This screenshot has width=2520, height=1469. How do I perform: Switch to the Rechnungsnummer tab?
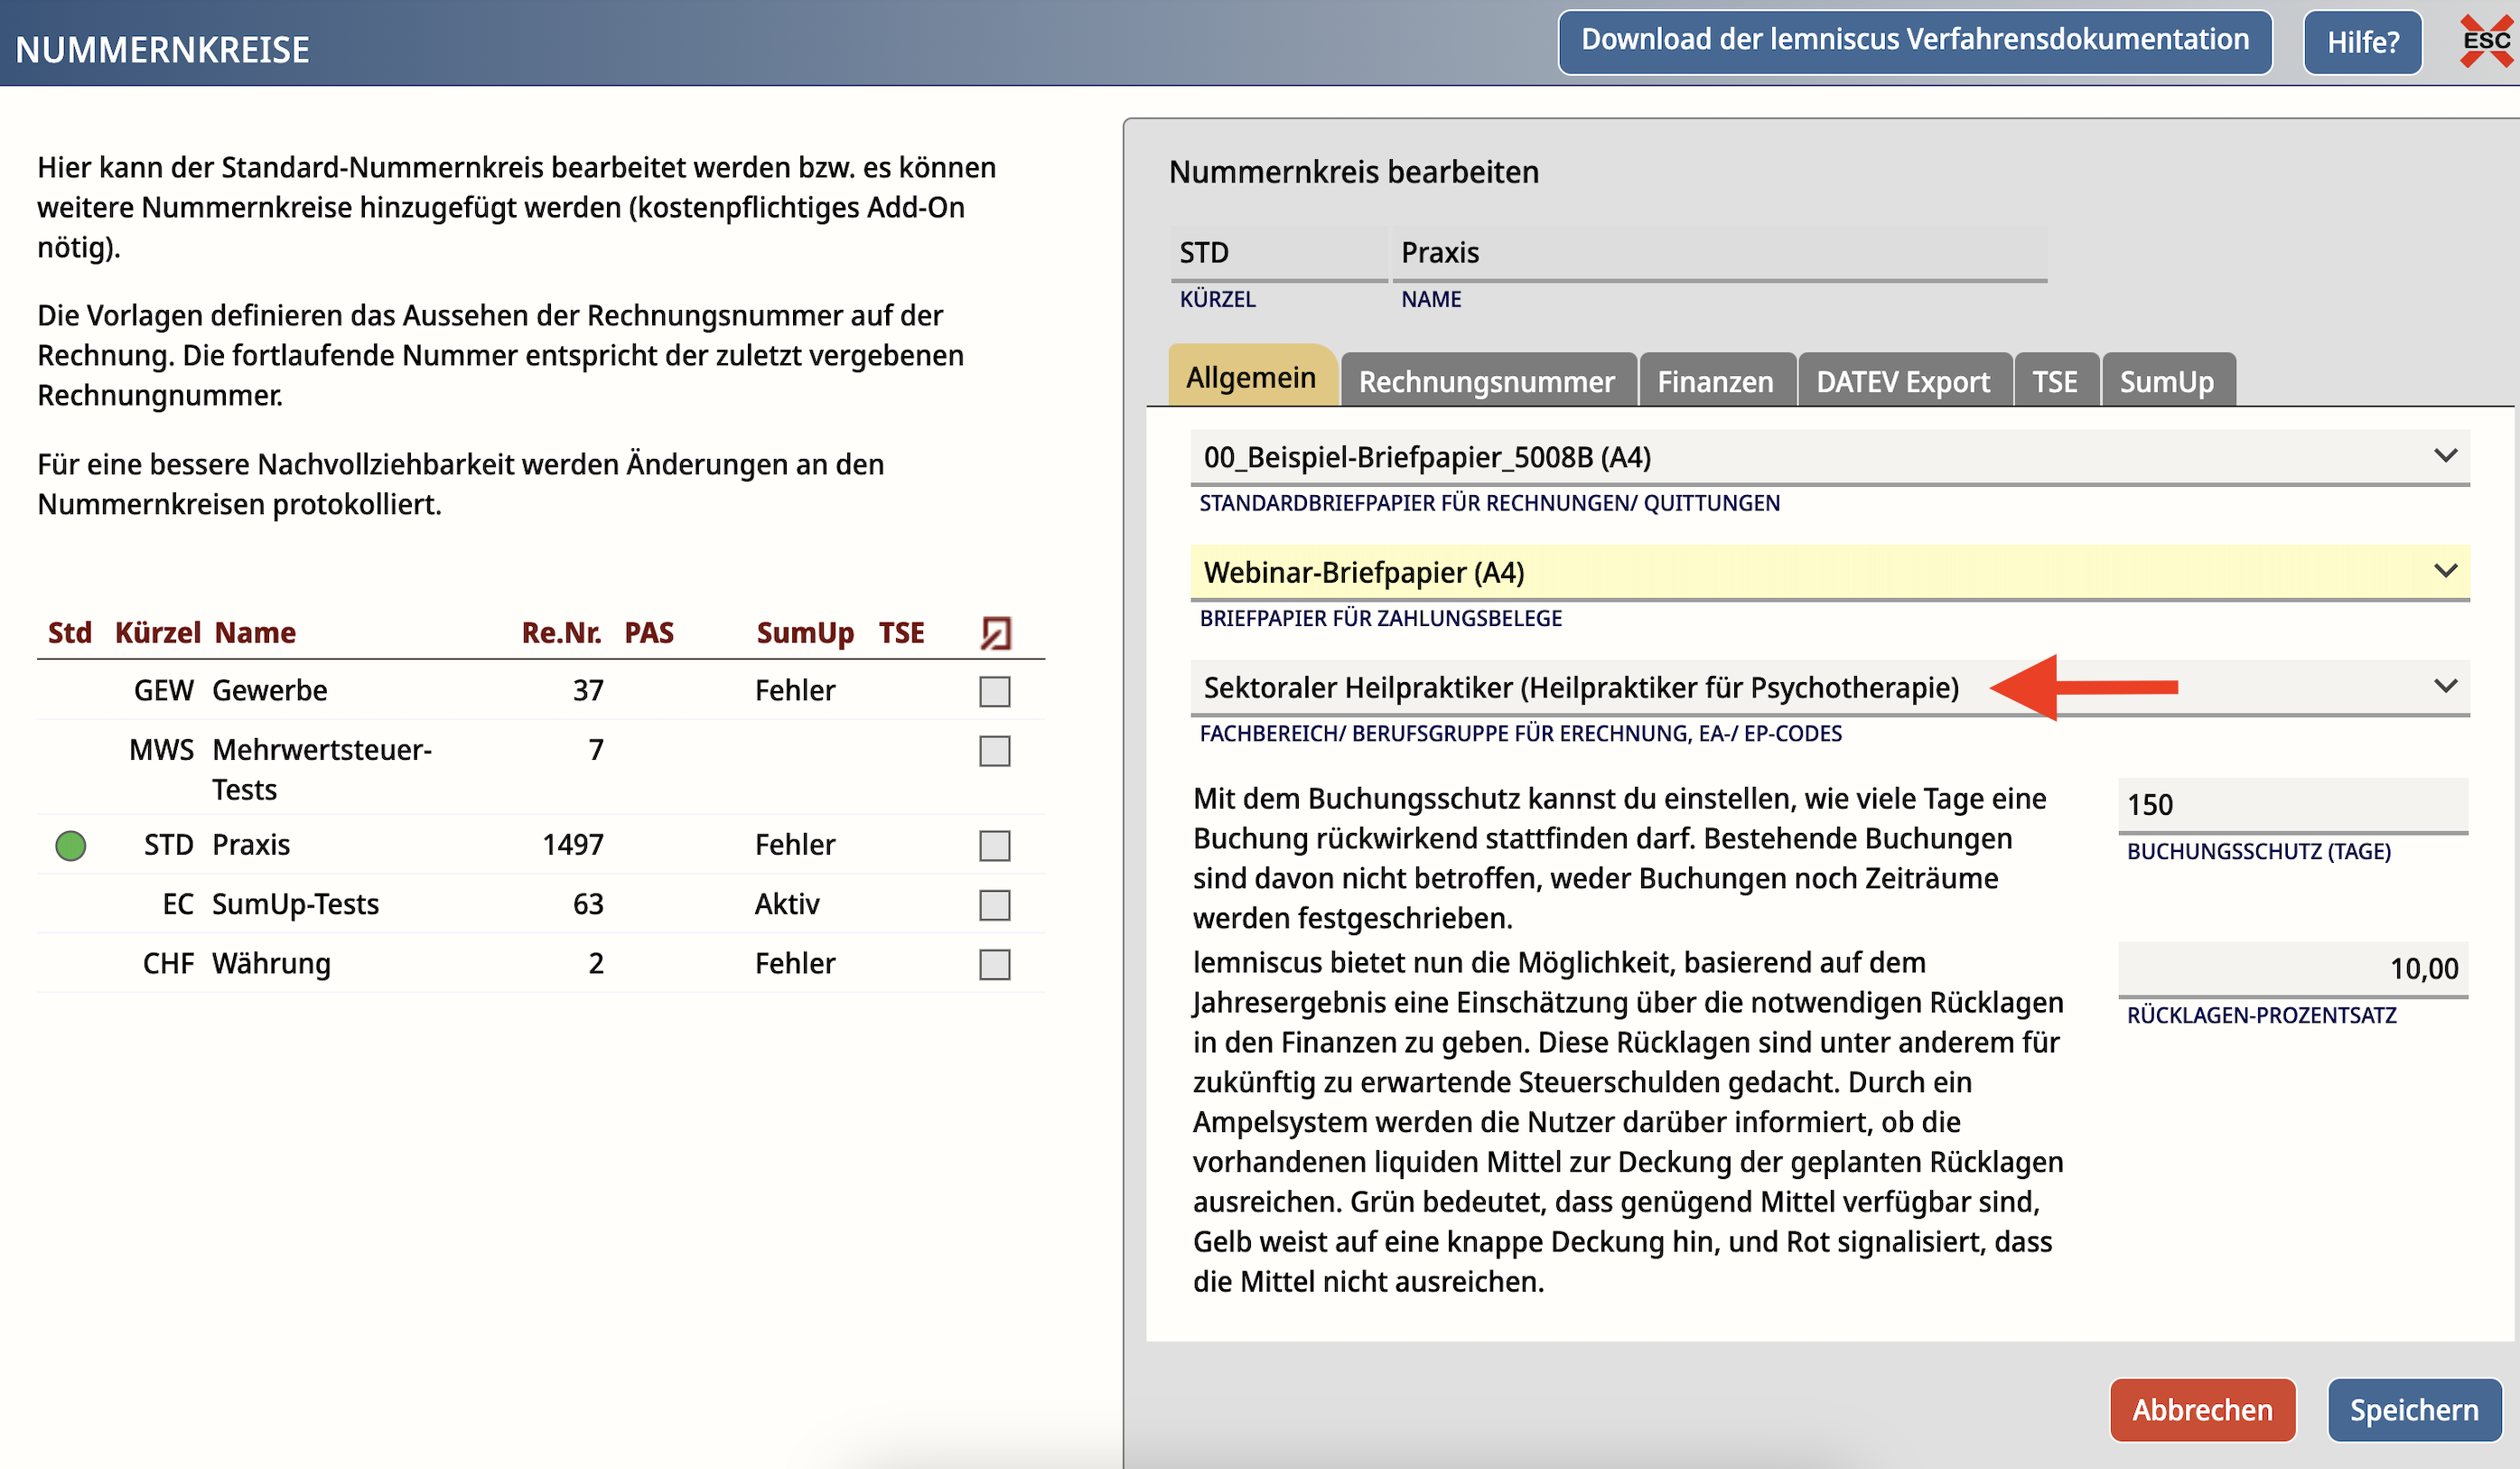click(x=1487, y=380)
